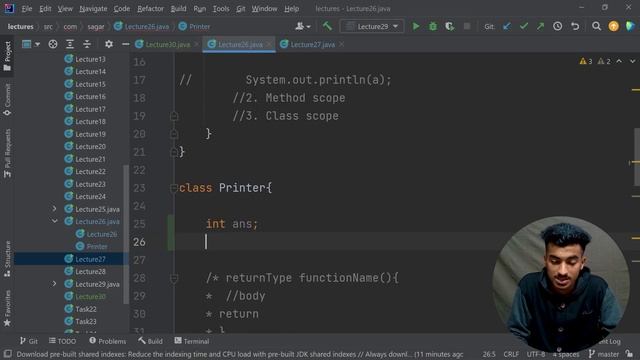Click the Git update project arrow

[x=507, y=27]
